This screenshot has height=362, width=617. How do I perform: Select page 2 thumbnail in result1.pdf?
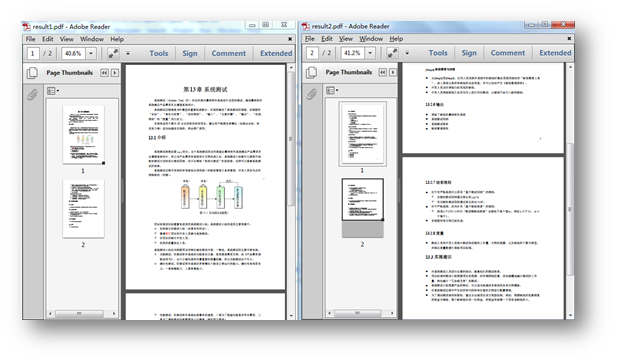pyautogui.click(x=83, y=209)
